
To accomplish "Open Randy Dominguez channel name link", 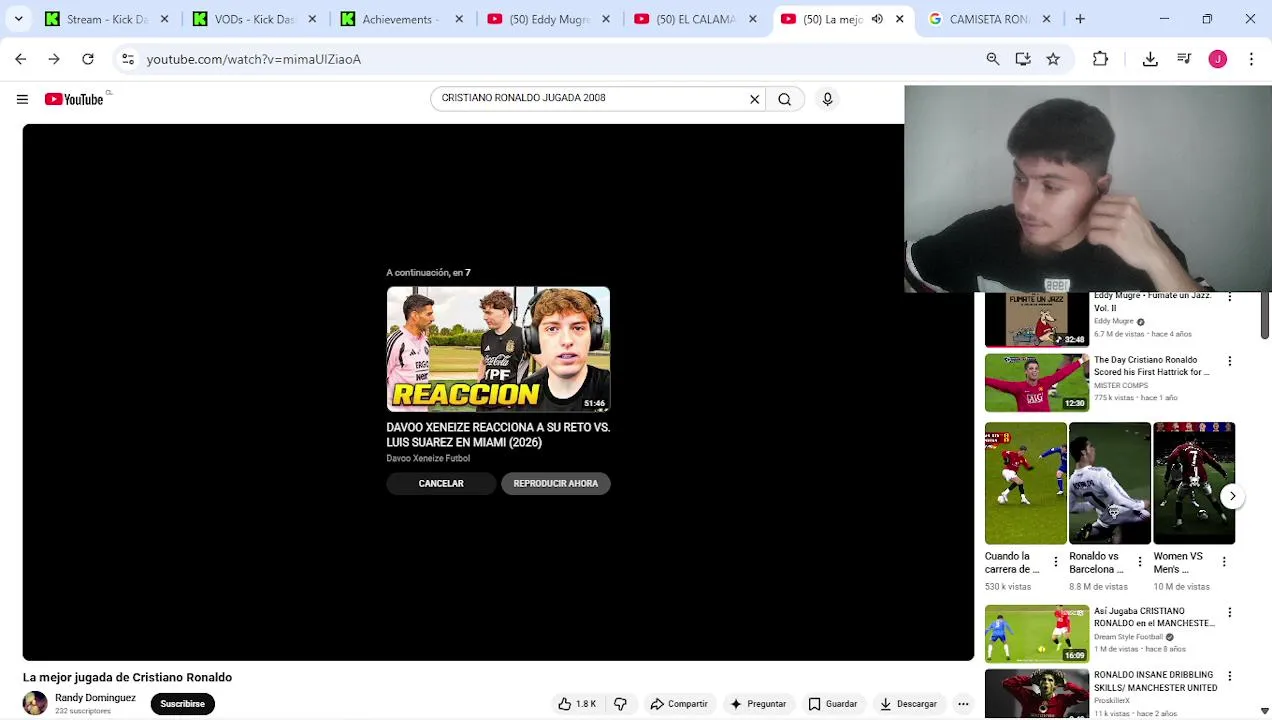I will [95, 698].
